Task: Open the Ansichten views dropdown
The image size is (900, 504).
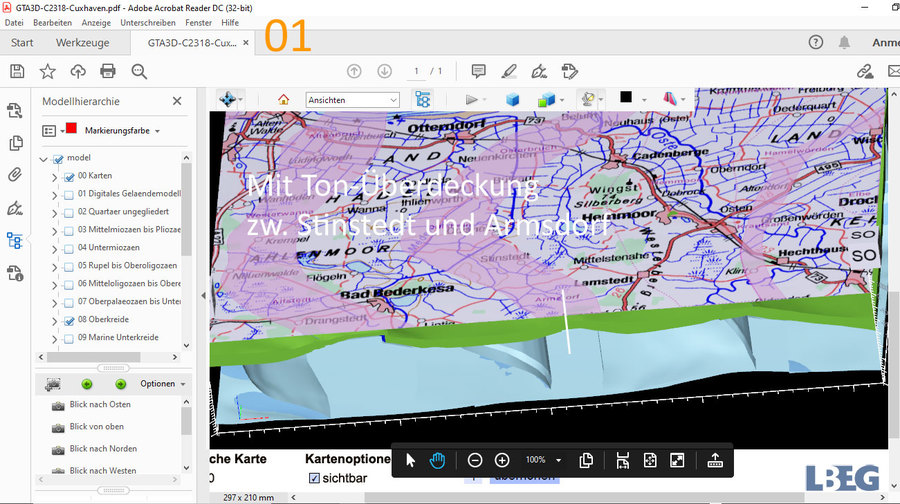Action: (x=352, y=99)
